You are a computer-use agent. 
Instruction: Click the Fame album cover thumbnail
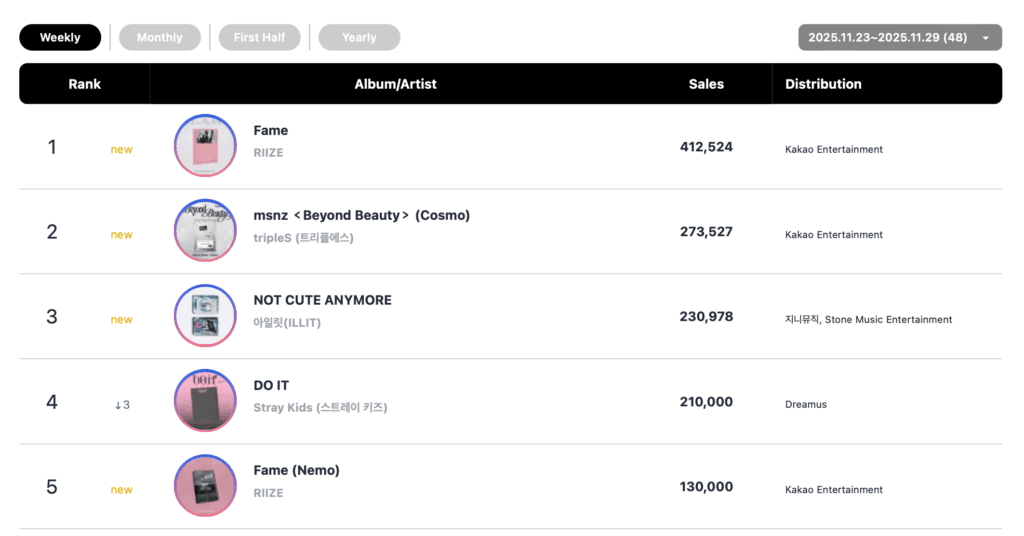coord(205,147)
